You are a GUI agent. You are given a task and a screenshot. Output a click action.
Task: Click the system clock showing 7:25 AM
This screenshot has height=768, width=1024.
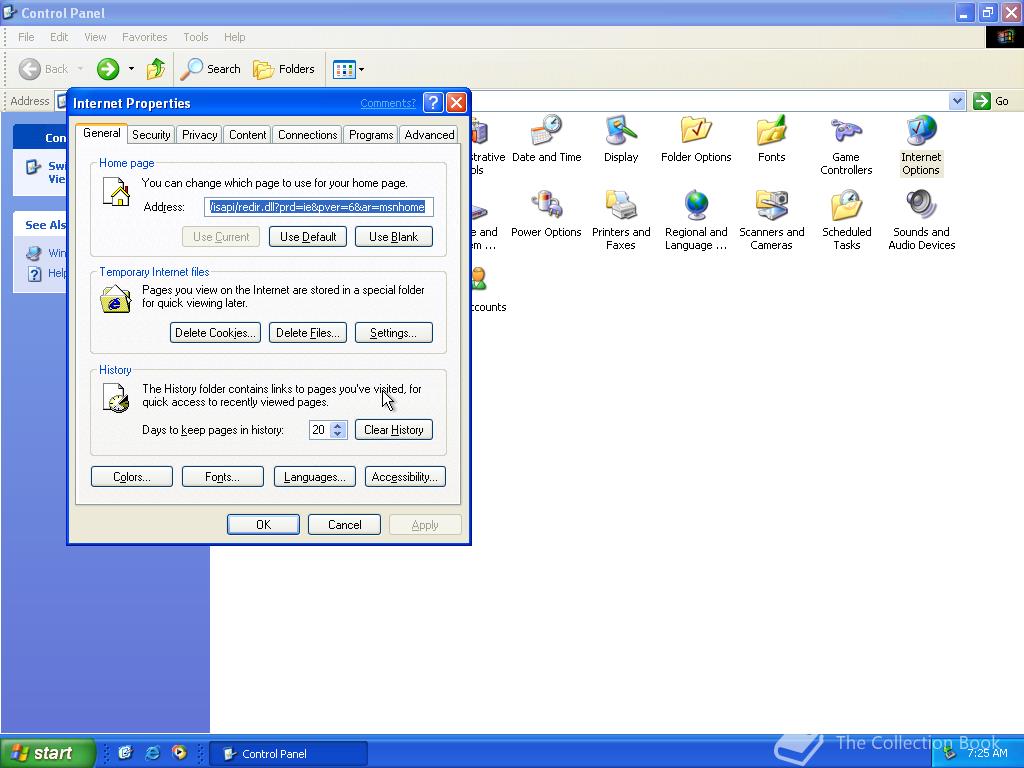[x=987, y=753]
